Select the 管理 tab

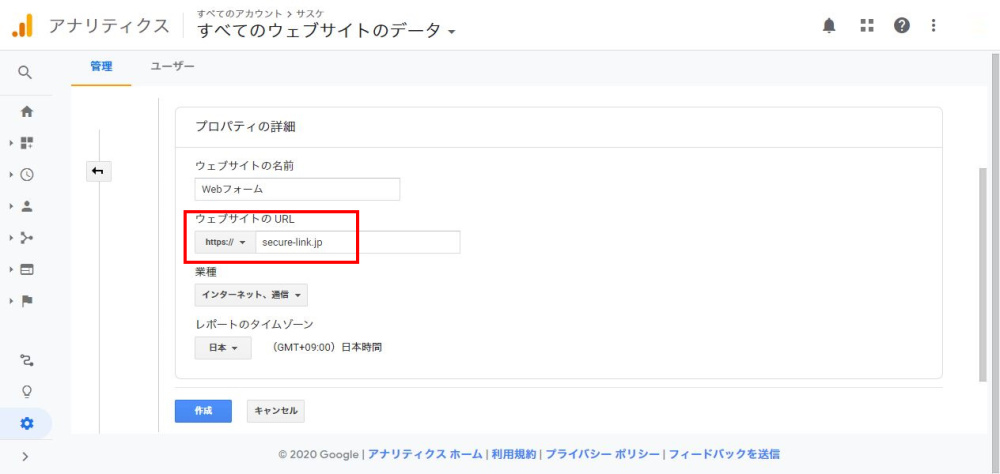(x=101, y=67)
